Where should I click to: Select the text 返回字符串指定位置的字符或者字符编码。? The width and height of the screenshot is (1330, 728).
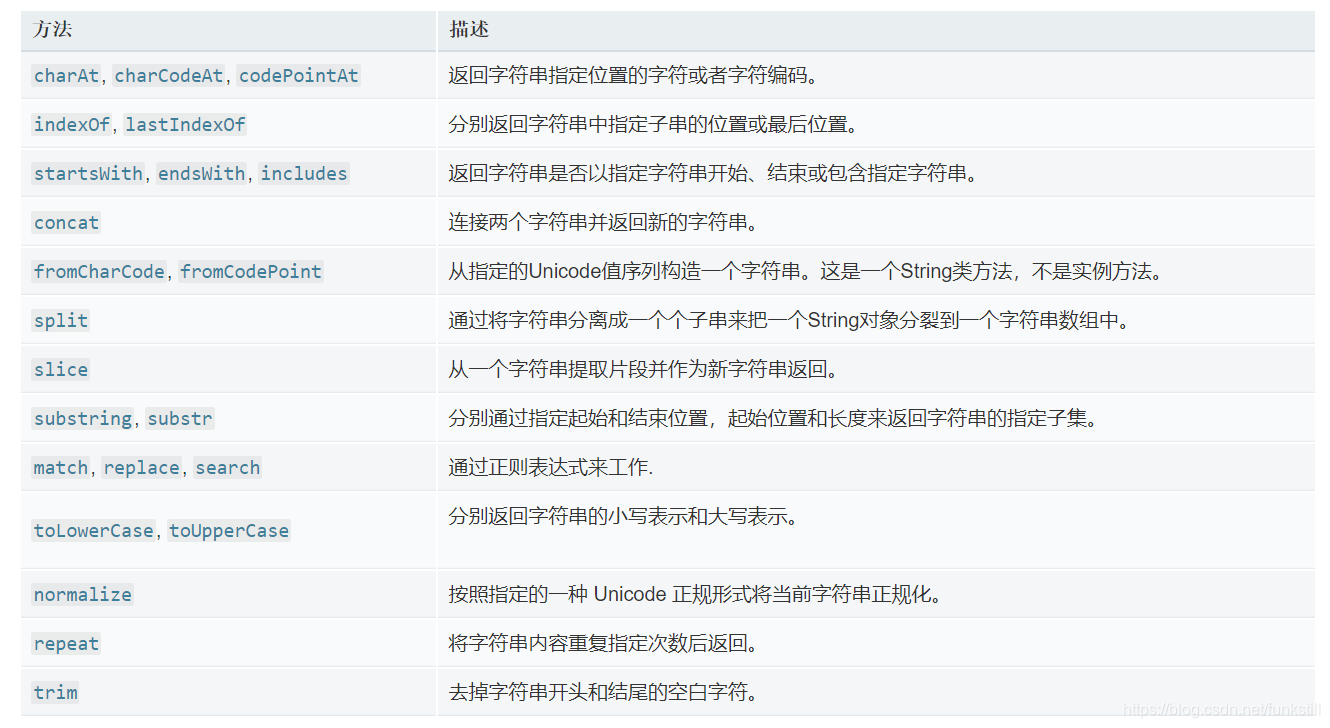[x=634, y=76]
